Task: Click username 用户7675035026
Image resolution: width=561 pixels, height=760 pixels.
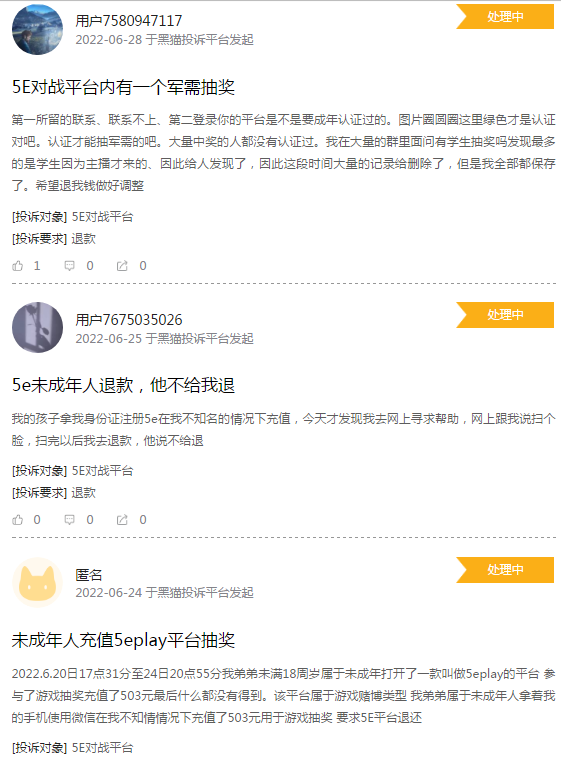Action: 129,320
